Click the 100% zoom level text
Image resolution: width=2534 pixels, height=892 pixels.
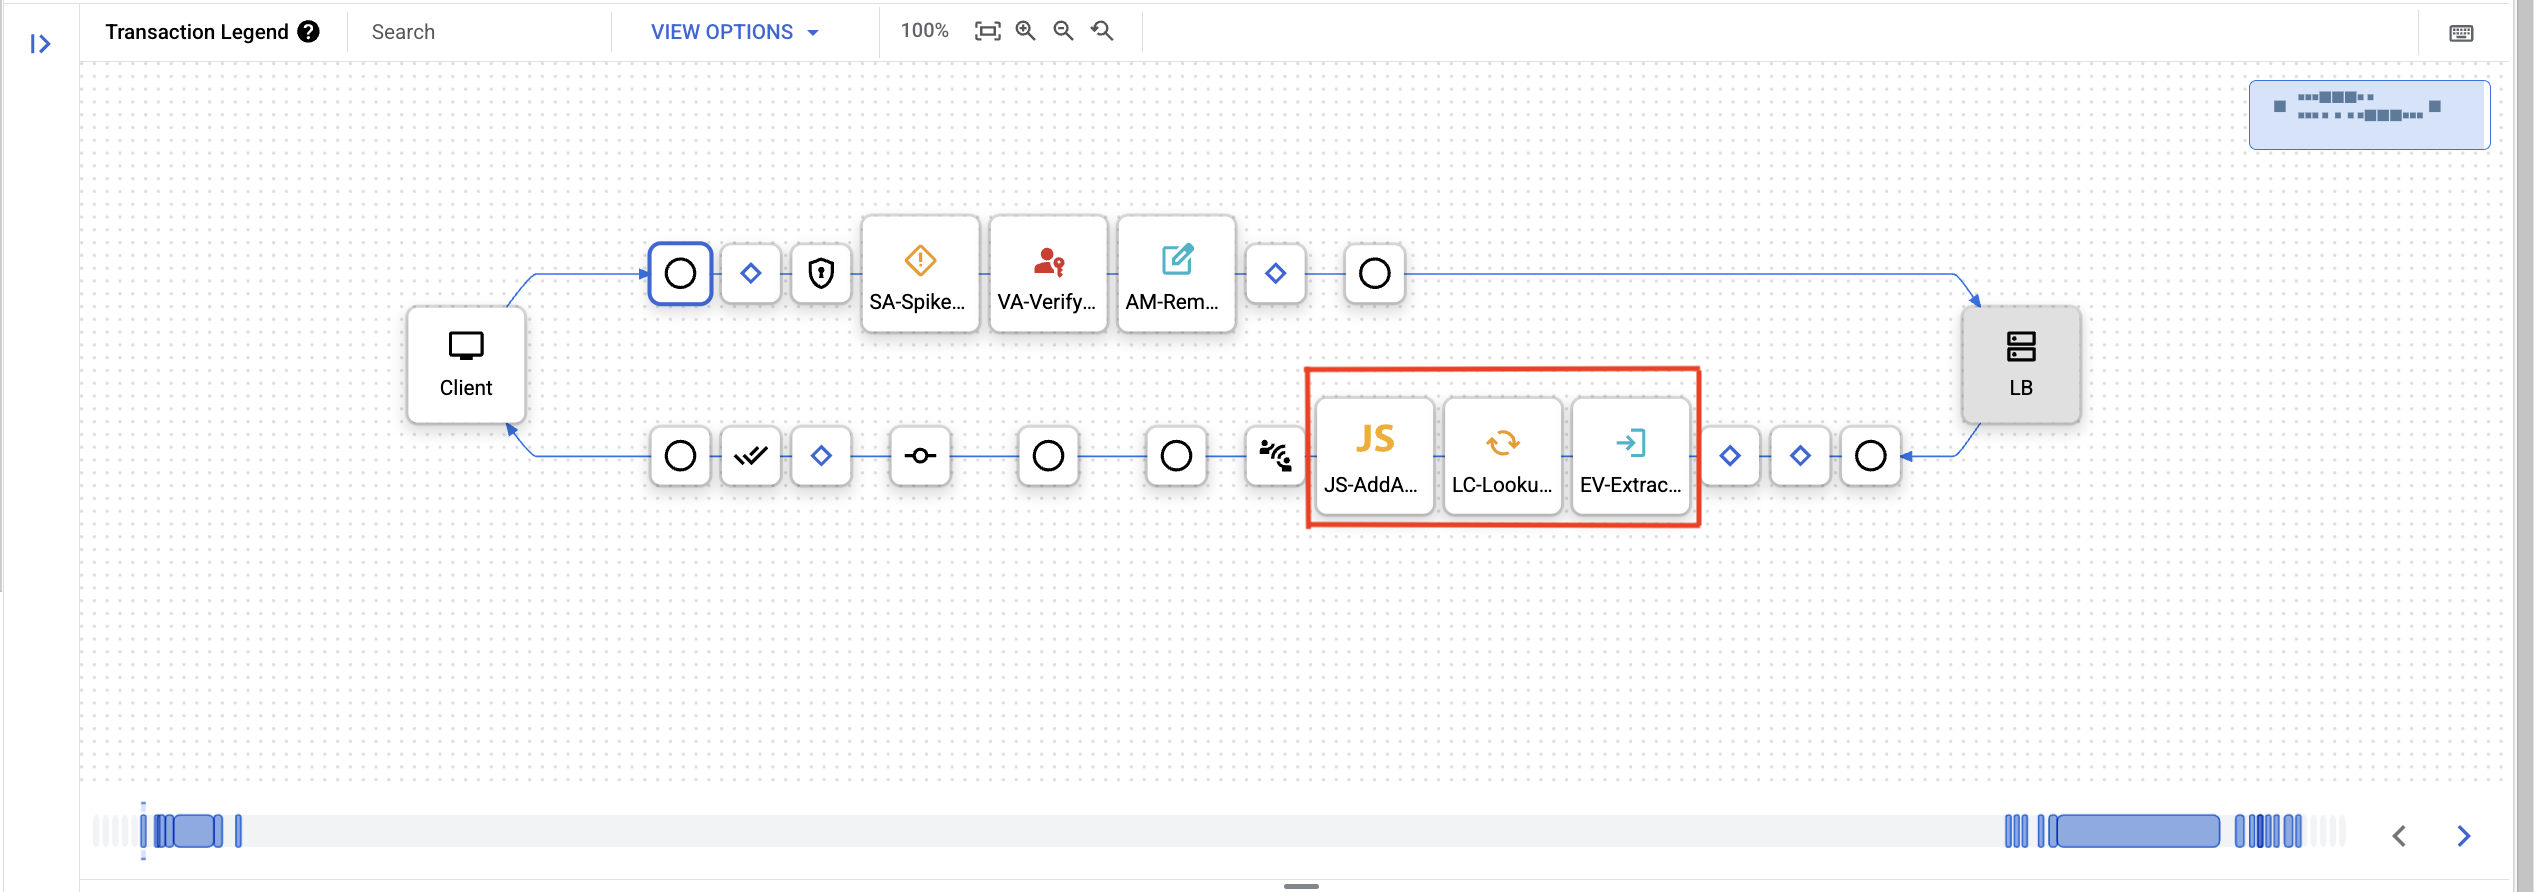click(924, 31)
